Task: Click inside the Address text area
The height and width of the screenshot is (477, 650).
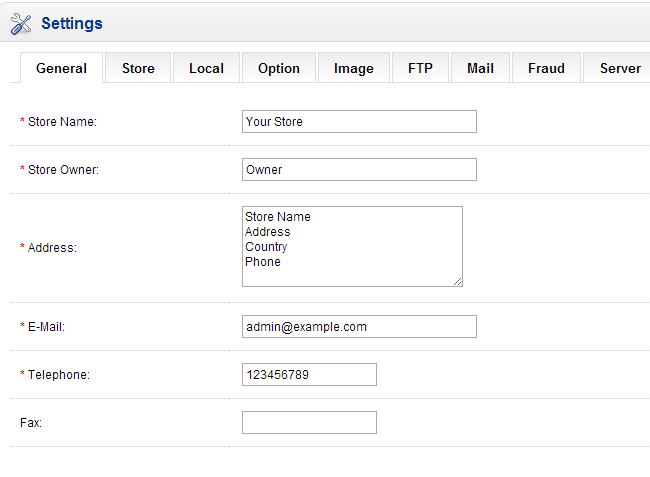Action: (352, 246)
